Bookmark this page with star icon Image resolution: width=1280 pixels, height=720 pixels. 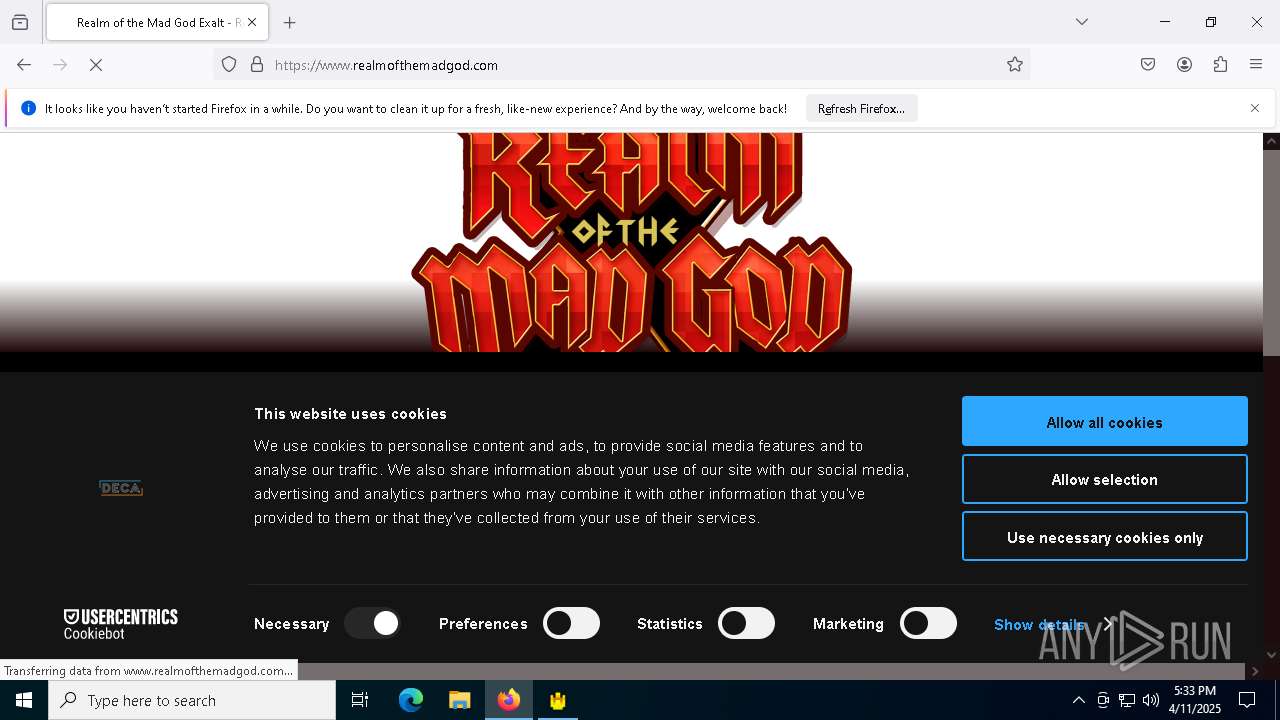click(1015, 65)
